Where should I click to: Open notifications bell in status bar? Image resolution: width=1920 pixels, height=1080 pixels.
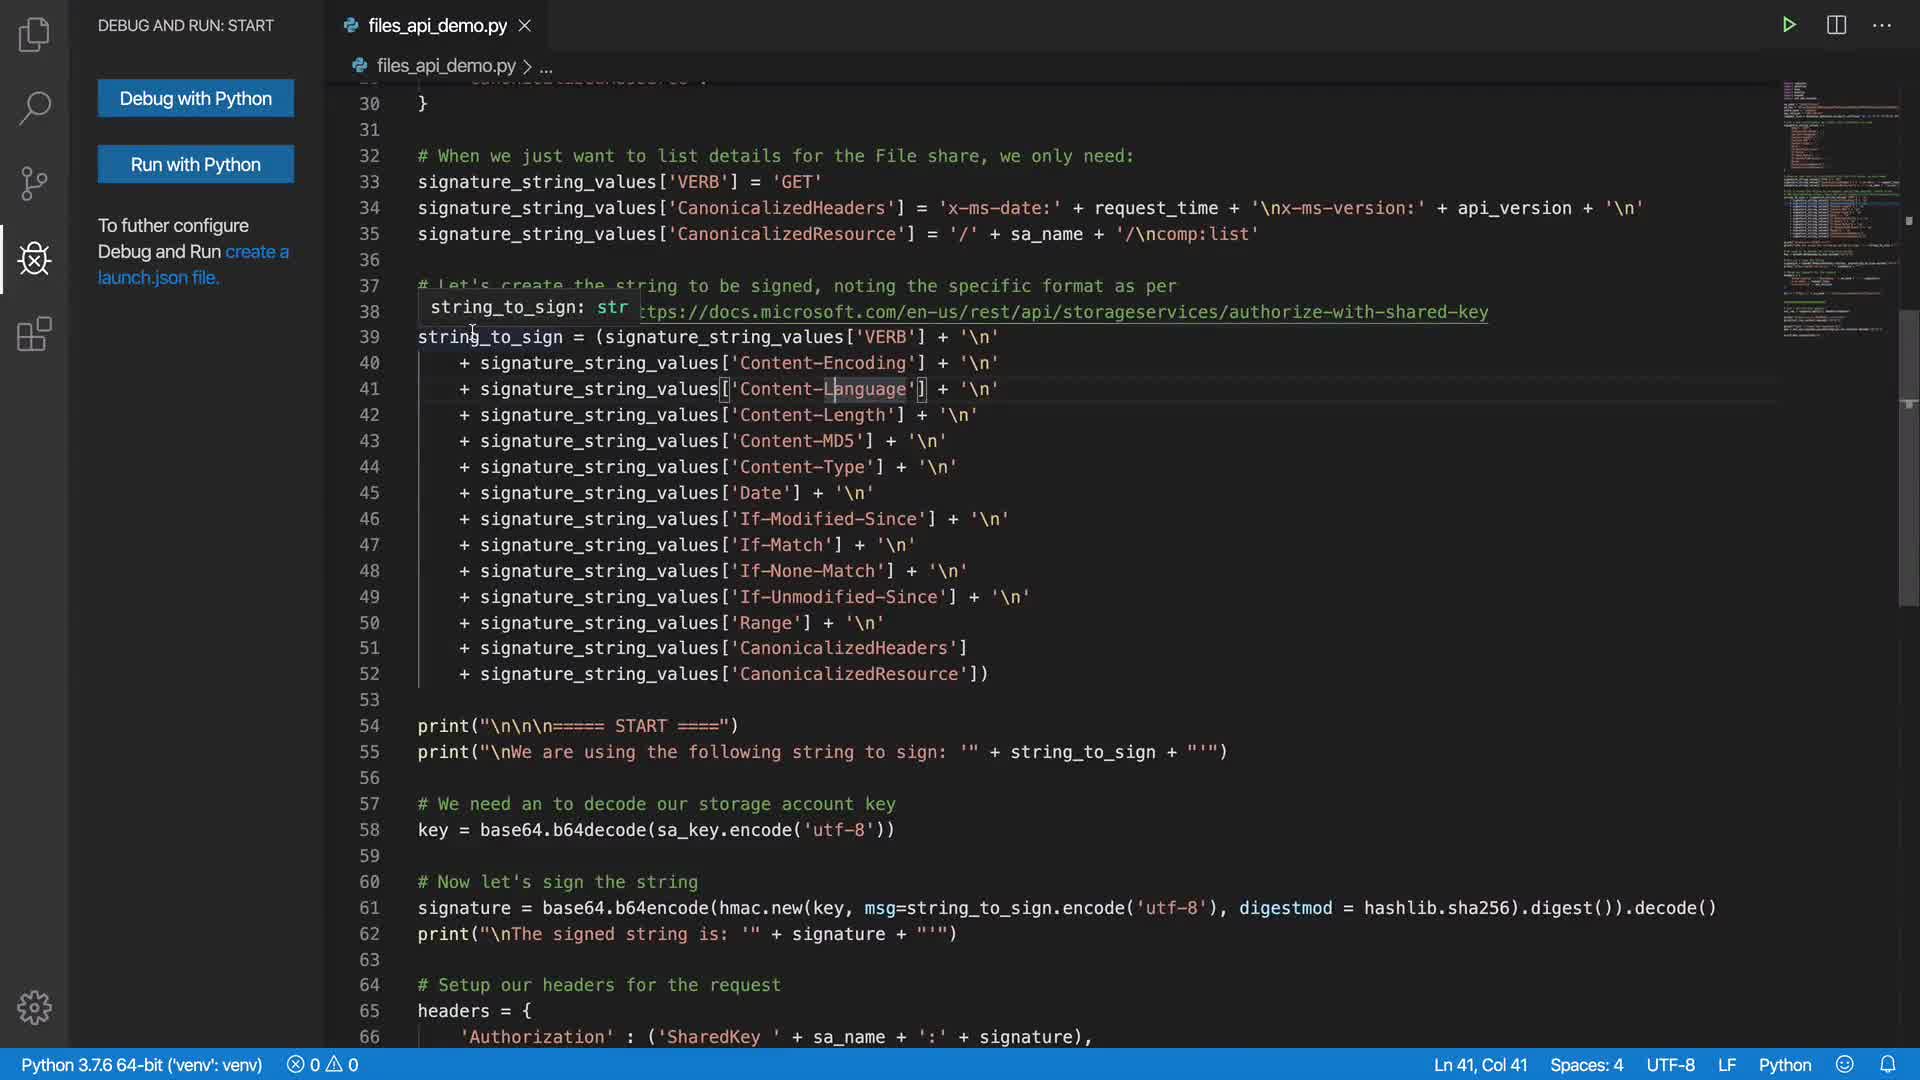(x=1887, y=1064)
